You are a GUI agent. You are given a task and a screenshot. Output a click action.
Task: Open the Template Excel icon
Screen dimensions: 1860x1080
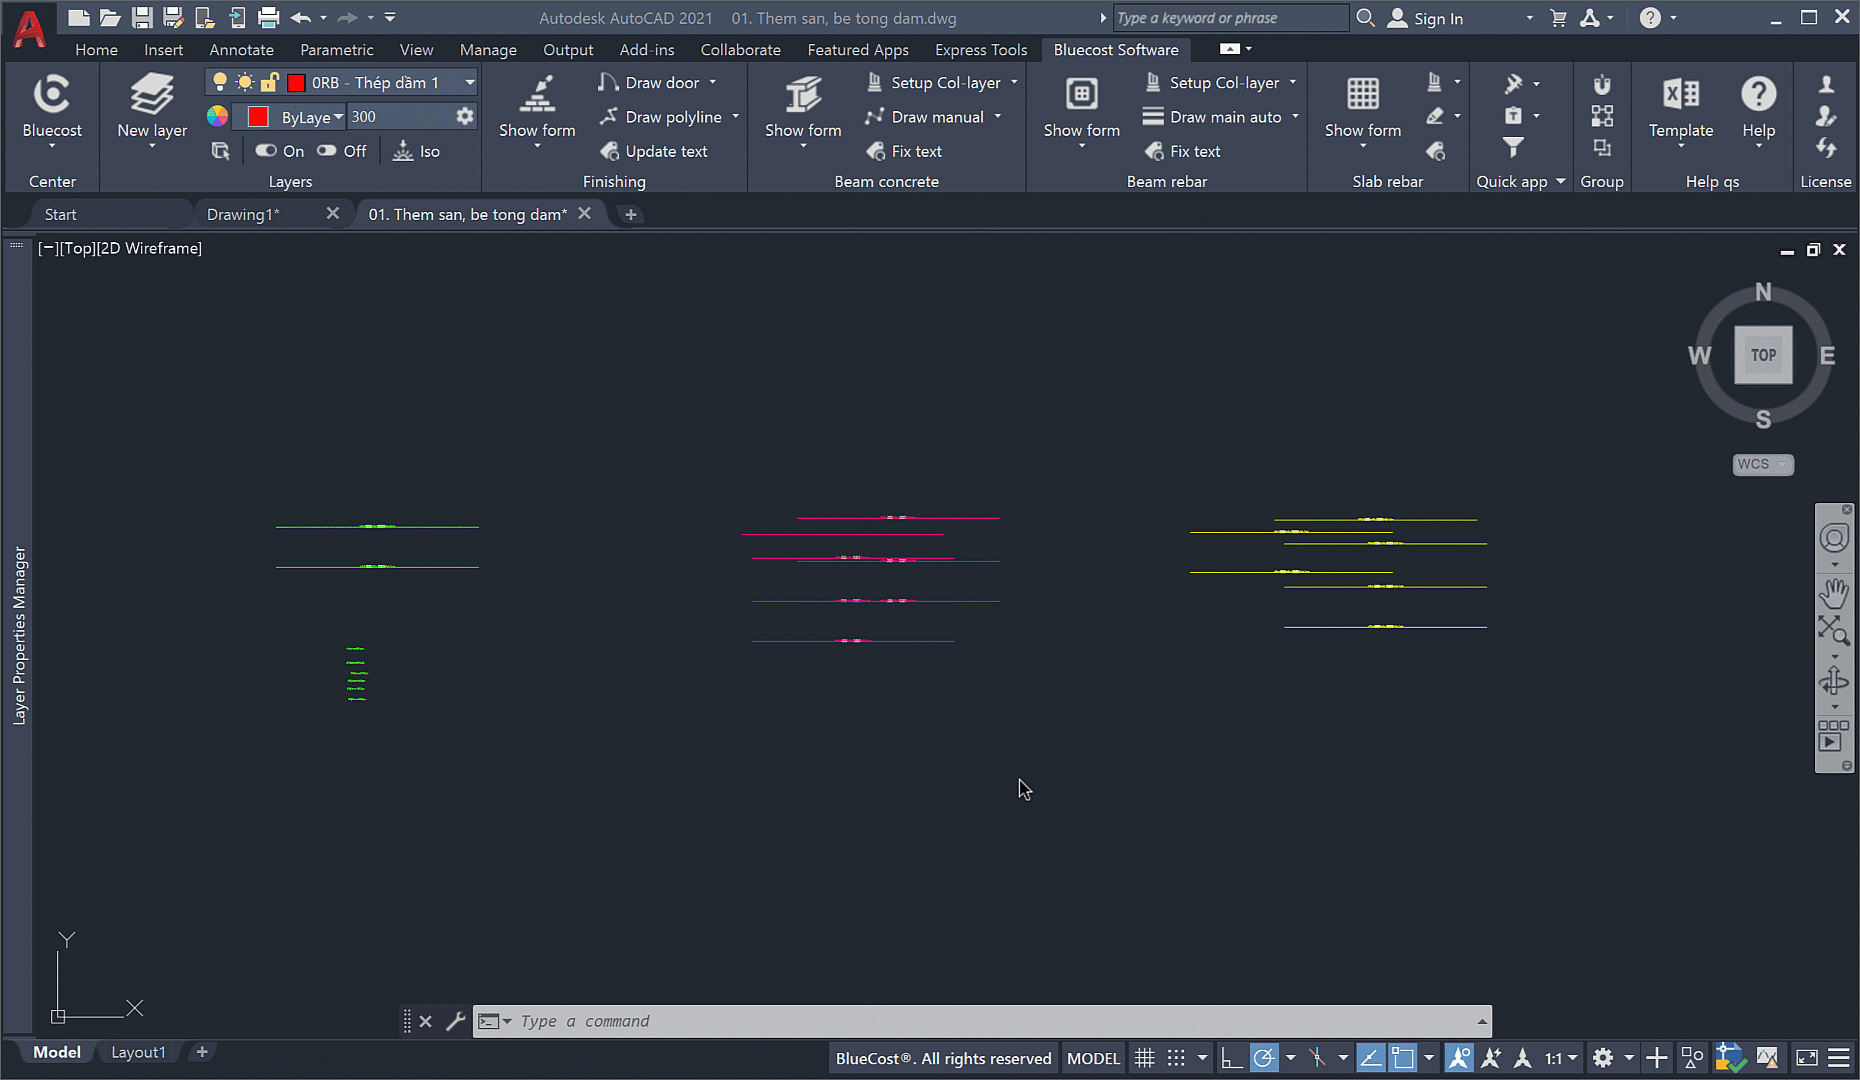(1680, 96)
